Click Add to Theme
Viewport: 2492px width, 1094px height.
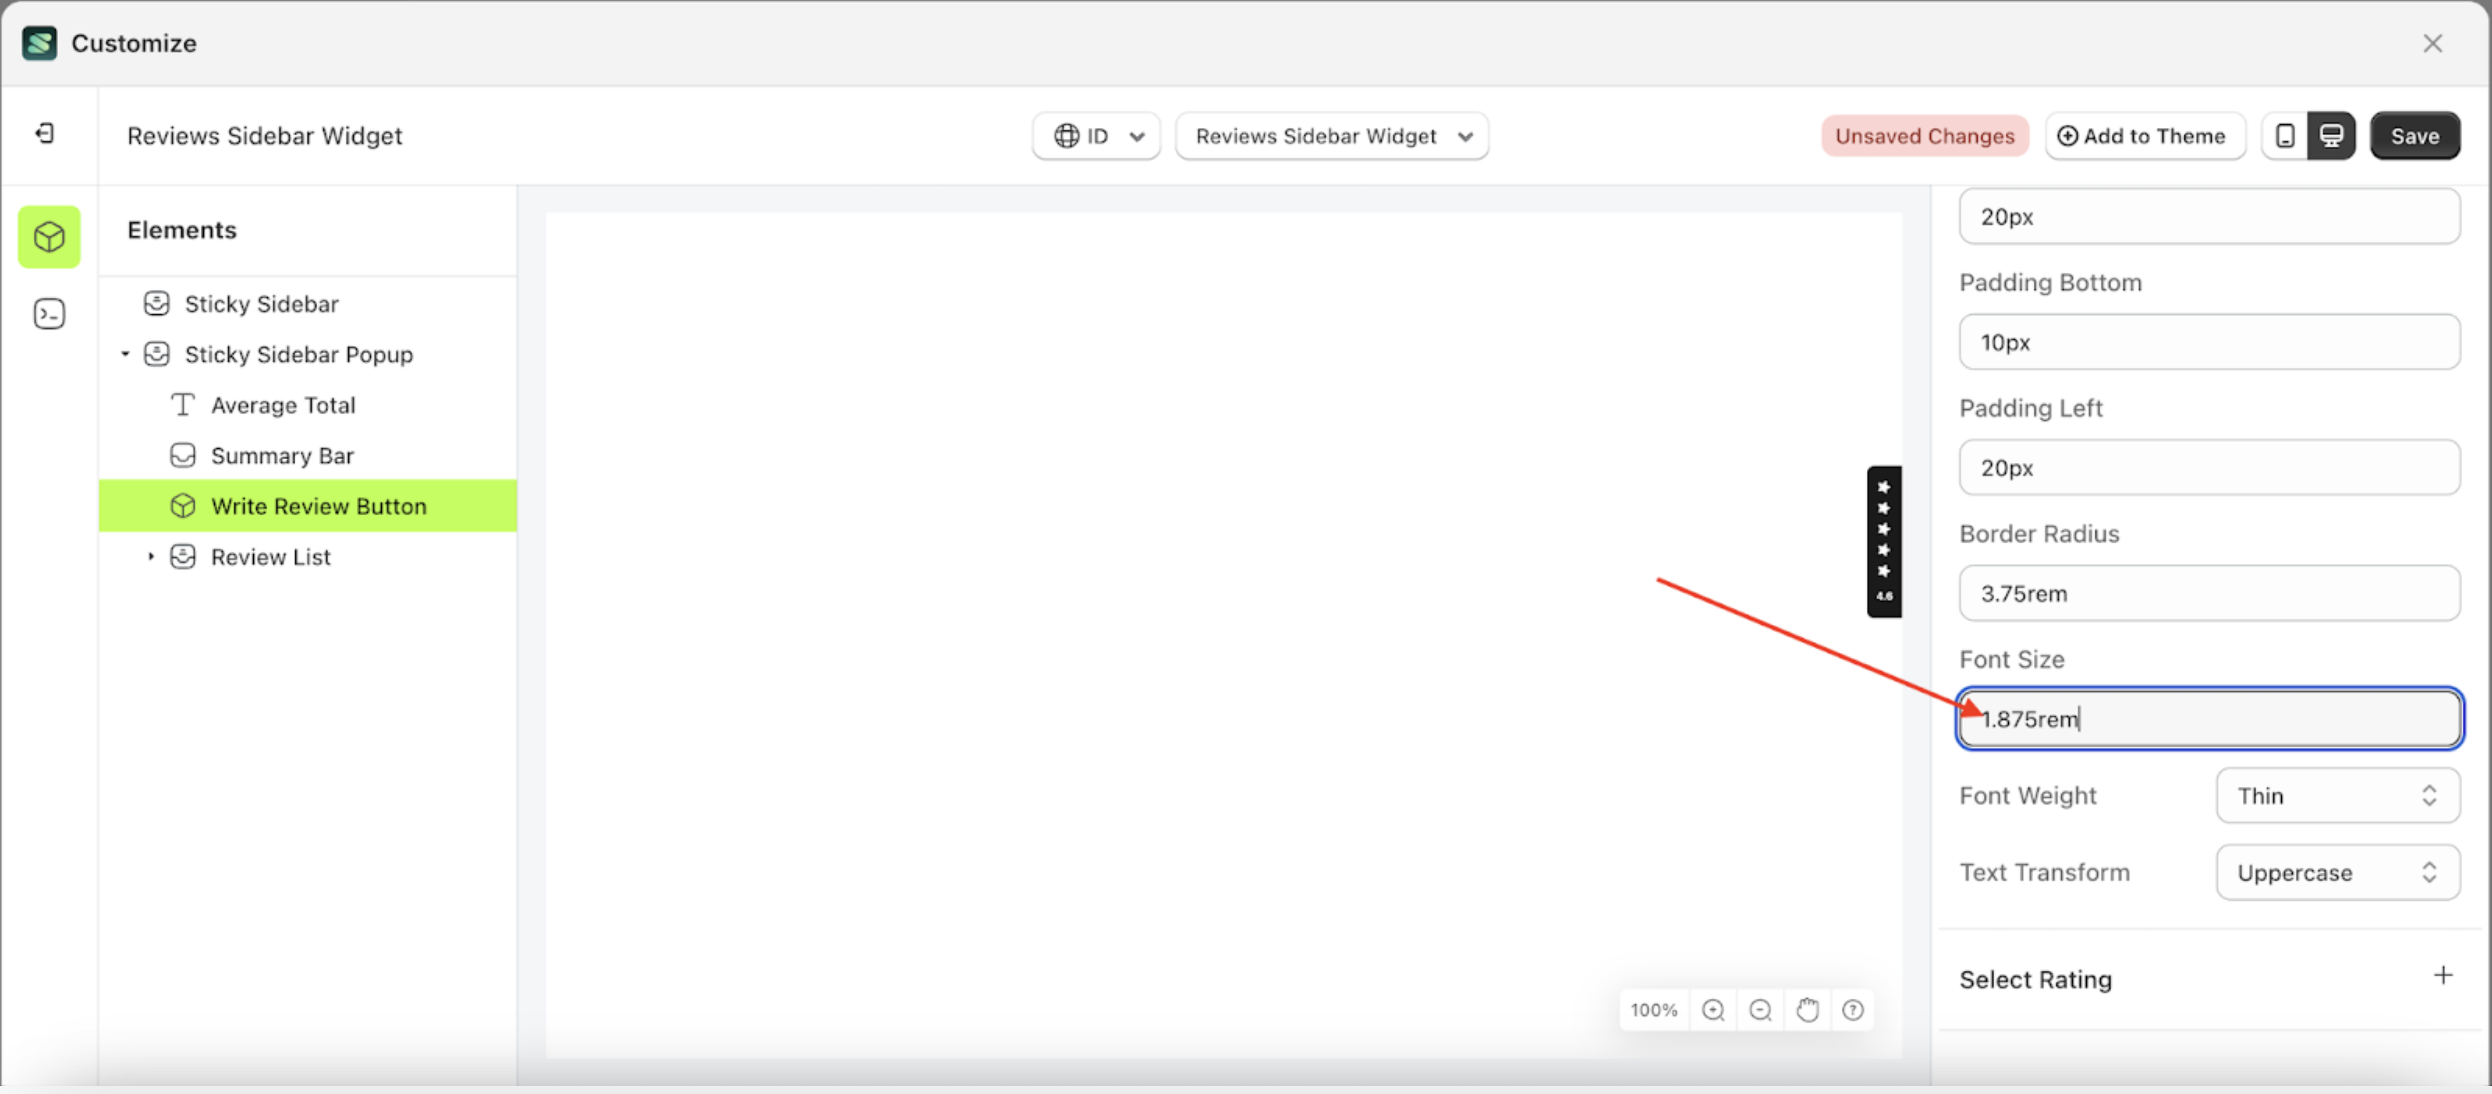click(x=2144, y=135)
